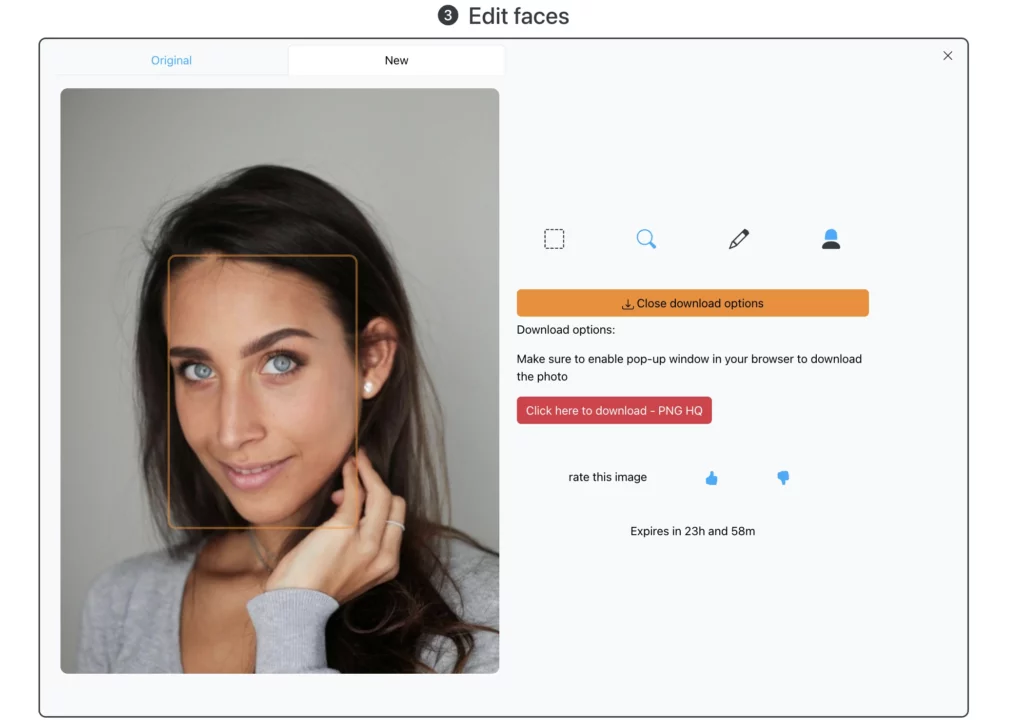The width and height of the screenshot is (1024, 722).
Task: Rate the image with a thumbs down
Action: pos(783,477)
